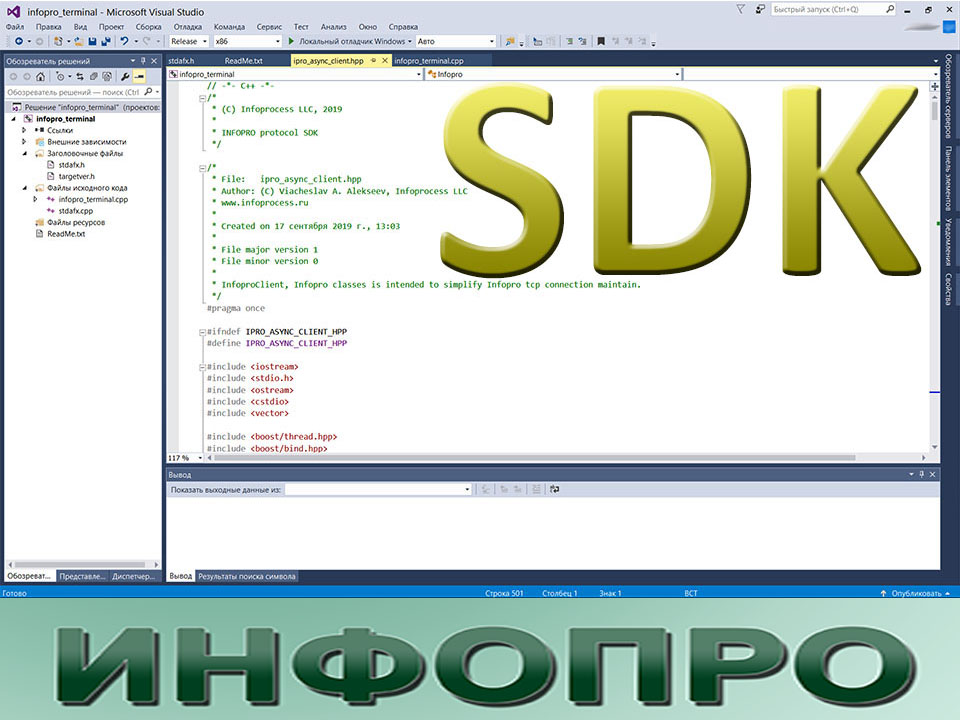Collapse the infopro_terminal project node
Viewport: 960px width, 720px height.
(x=13, y=119)
